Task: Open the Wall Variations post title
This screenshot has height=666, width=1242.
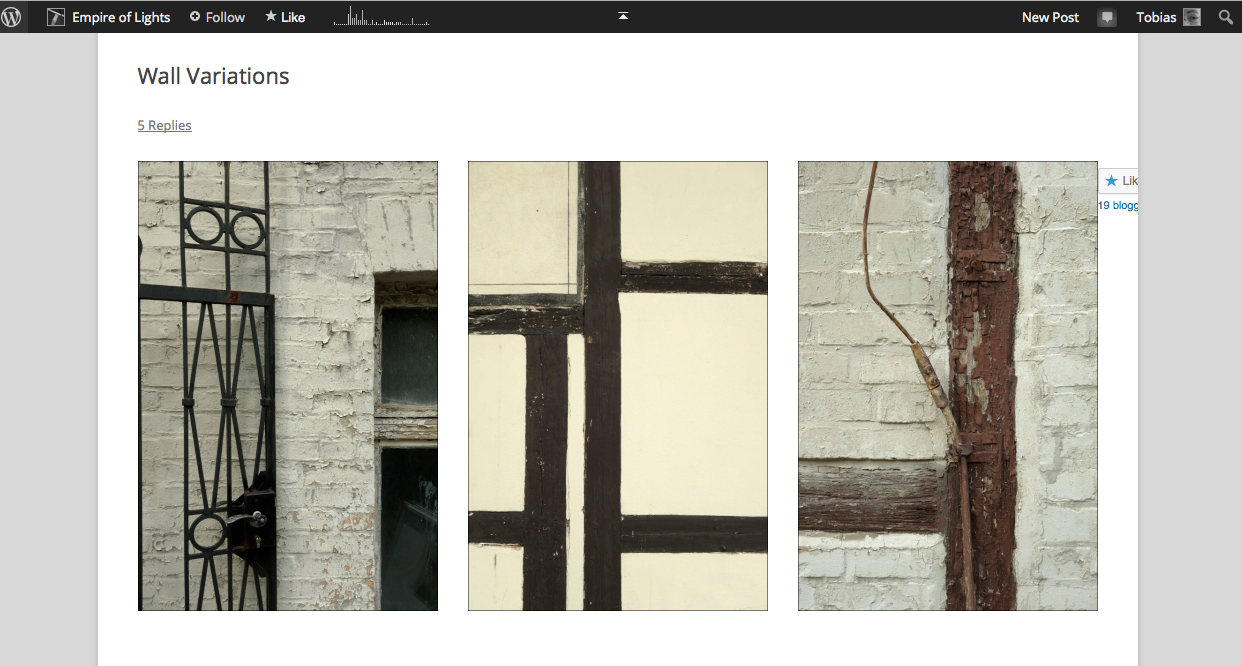Action: tap(213, 76)
